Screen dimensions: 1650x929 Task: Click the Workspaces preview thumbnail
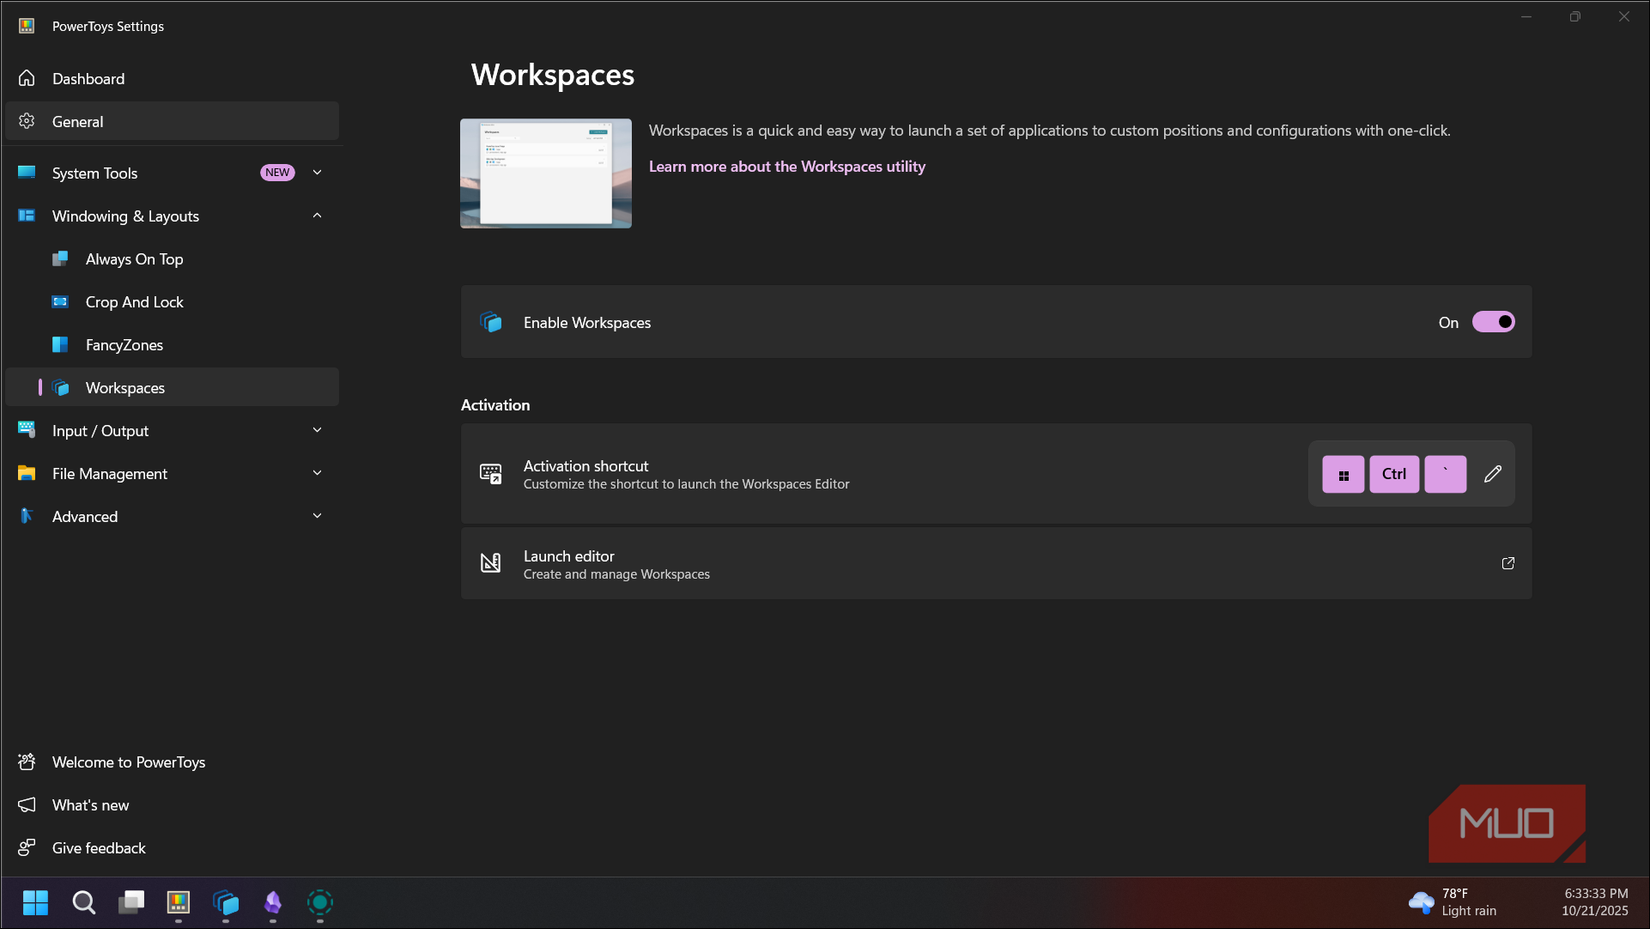pyautogui.click(x=545, y=173)
